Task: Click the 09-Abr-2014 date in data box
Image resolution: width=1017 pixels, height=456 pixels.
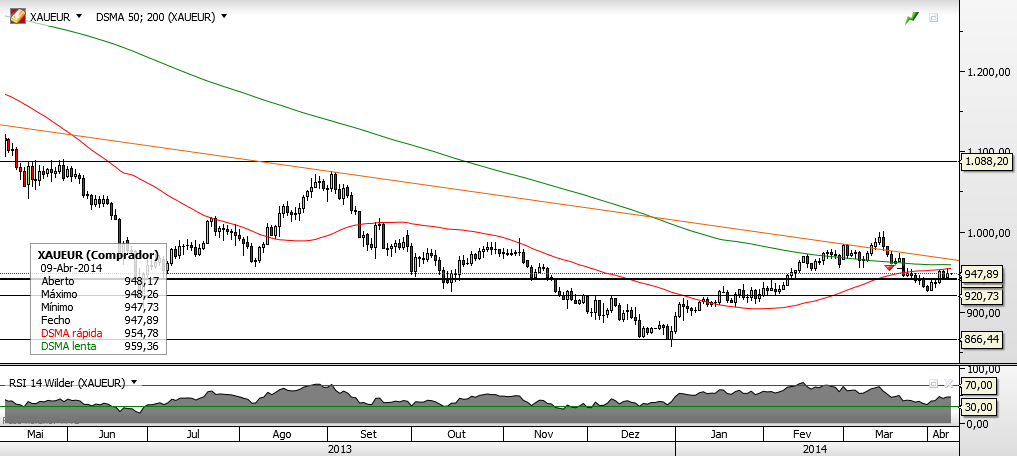Action: [x=70, y=267]
